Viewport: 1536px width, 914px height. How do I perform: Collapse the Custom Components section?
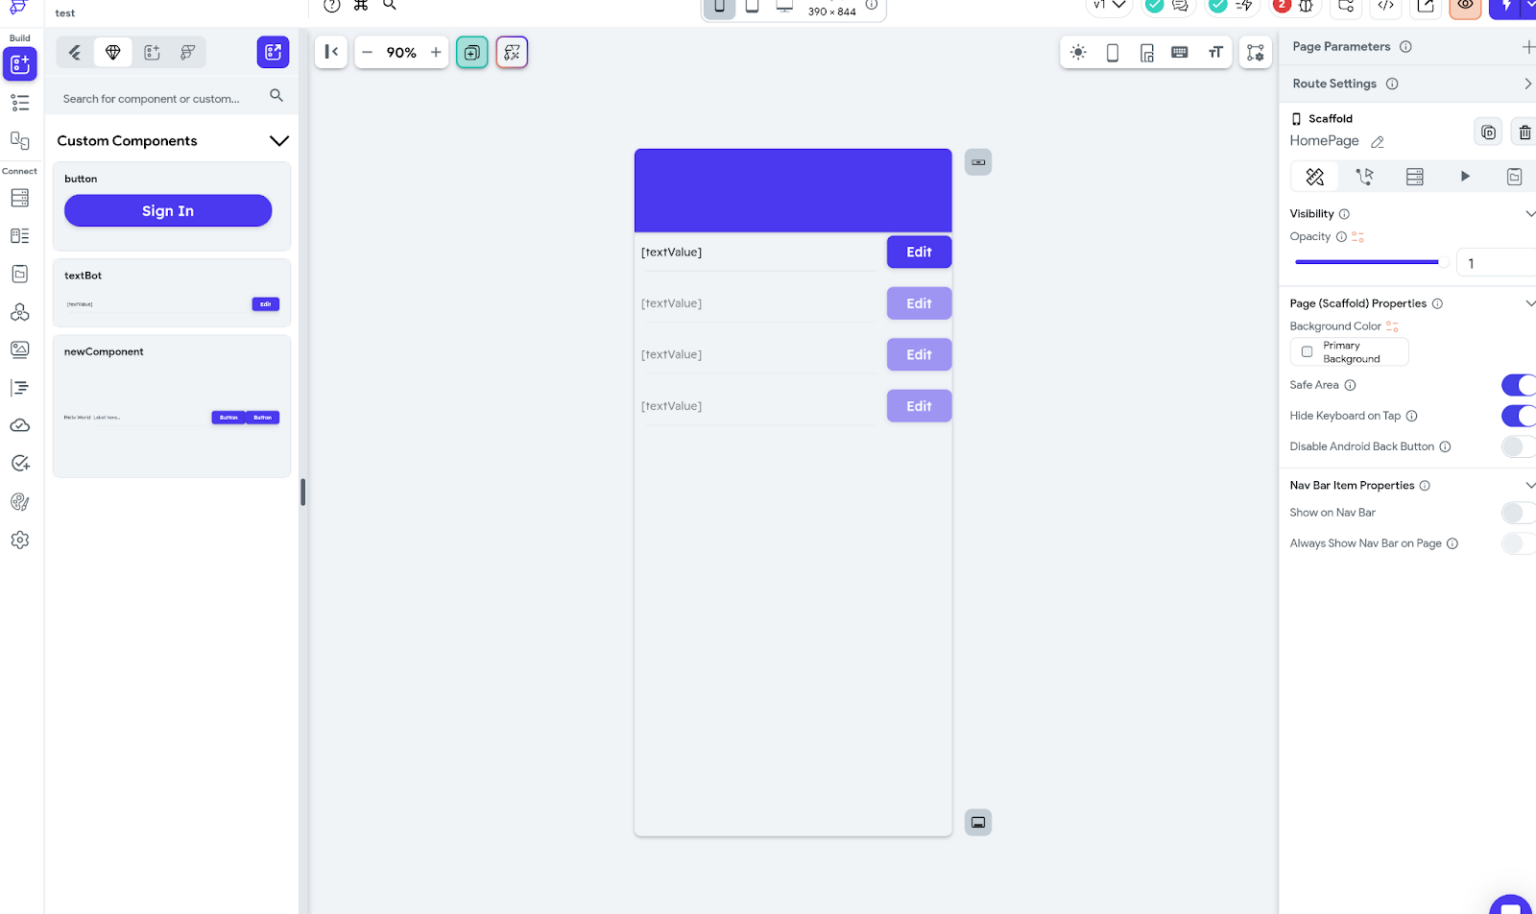coord(280,140)
